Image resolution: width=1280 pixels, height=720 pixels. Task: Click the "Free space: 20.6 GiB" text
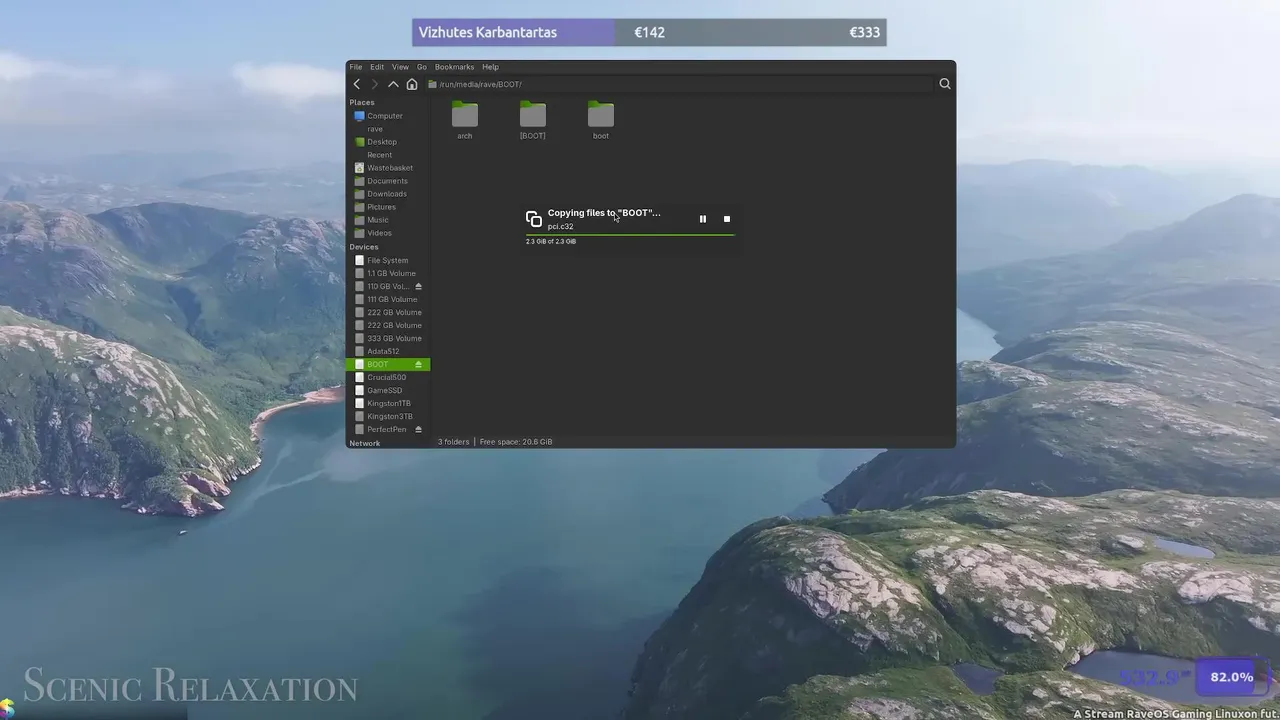click(516, 442)
